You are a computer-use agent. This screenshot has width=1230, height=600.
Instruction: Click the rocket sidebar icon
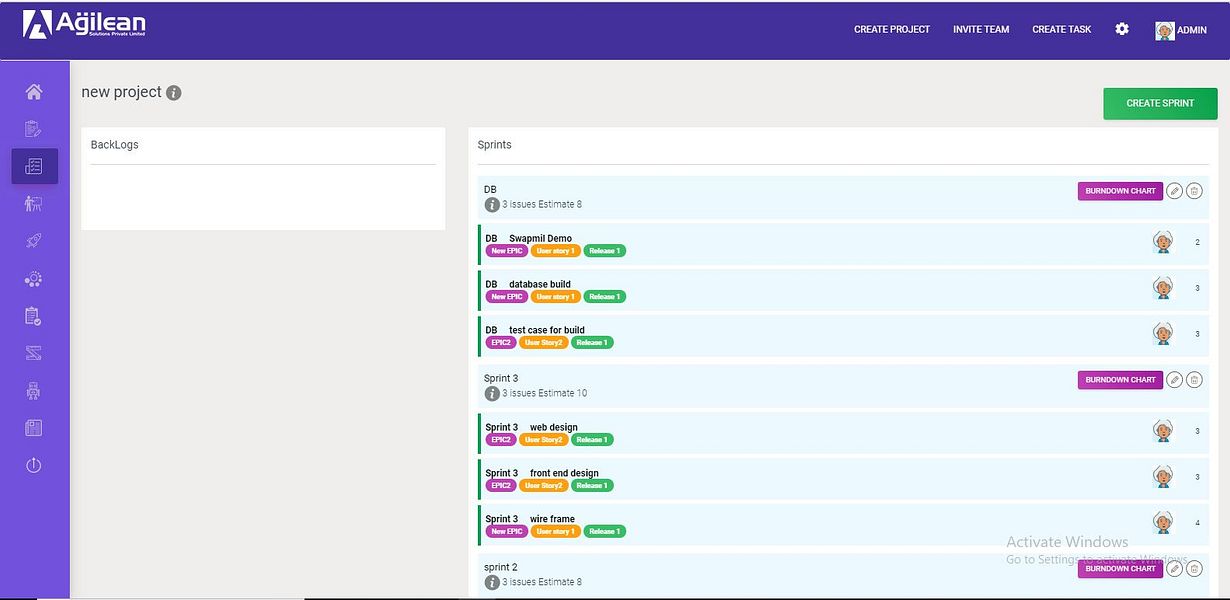pyautogui.click(x=34, y=241)
